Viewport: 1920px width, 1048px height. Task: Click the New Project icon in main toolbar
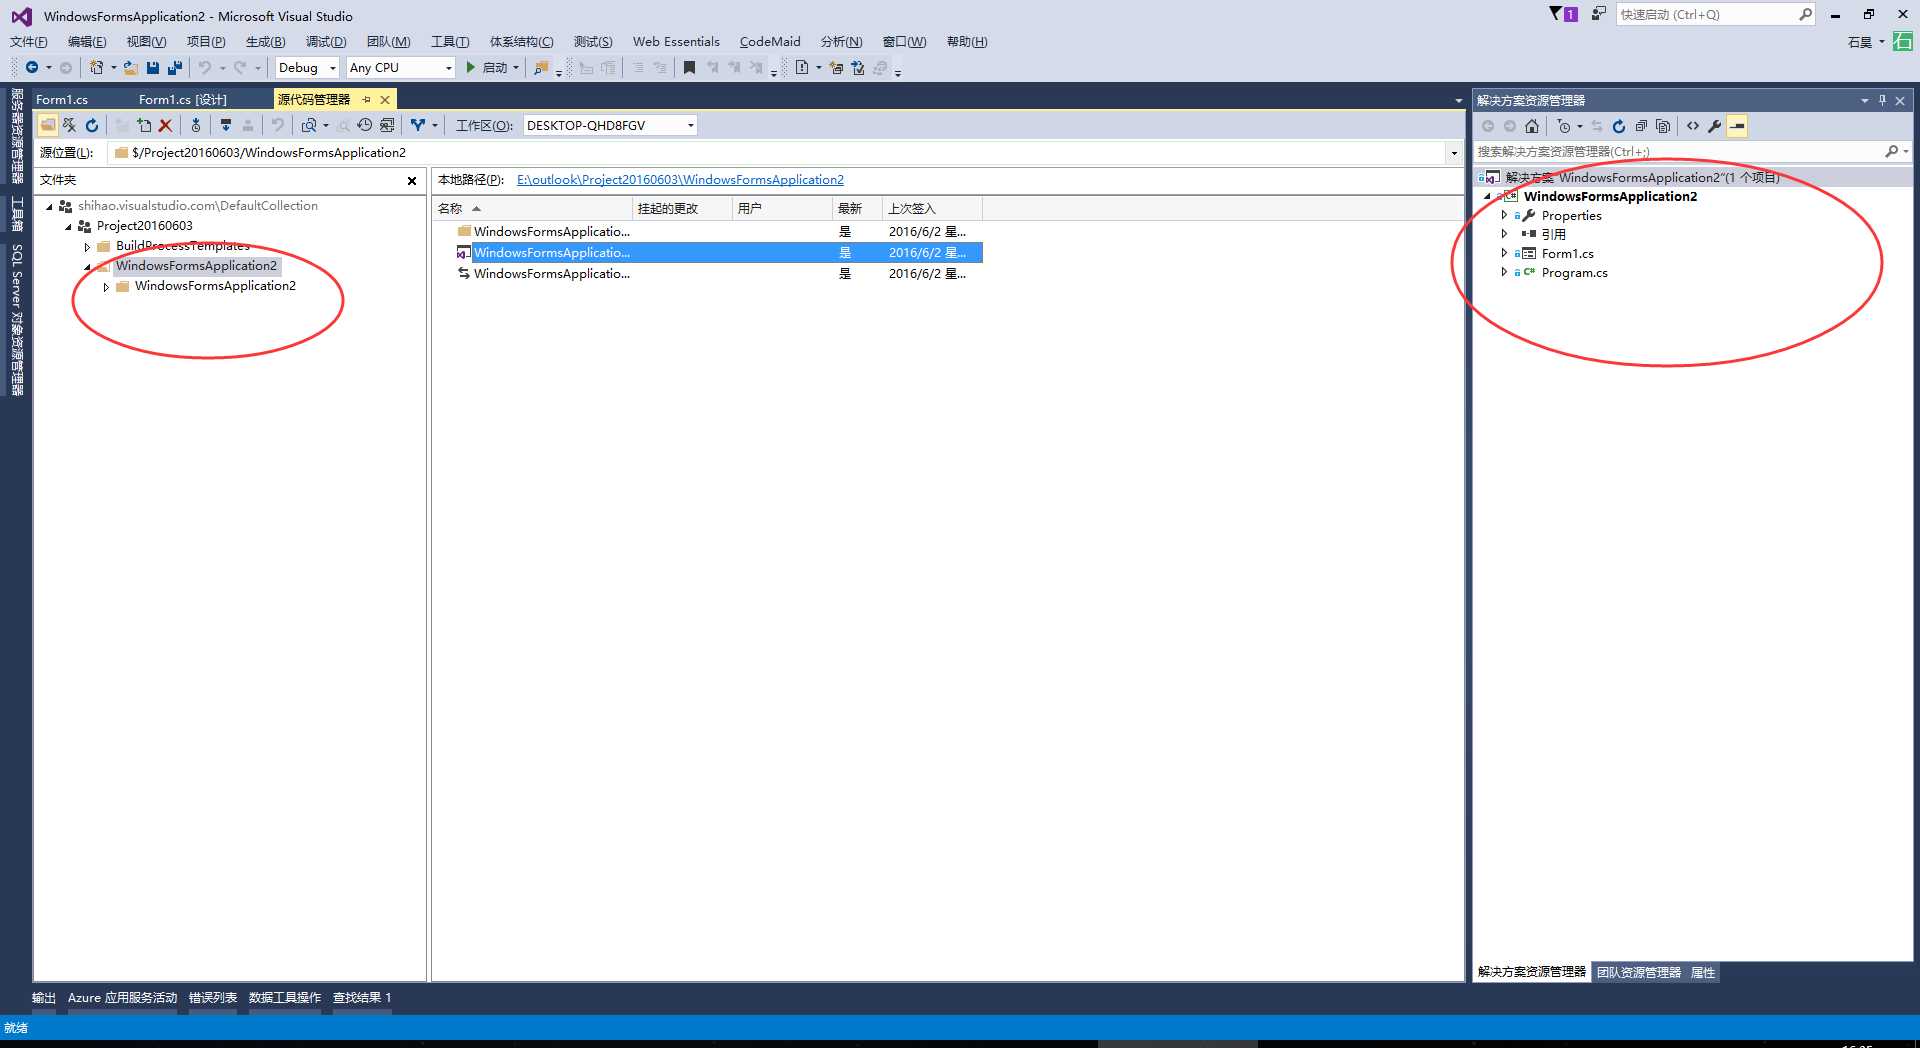coord(96,67)
